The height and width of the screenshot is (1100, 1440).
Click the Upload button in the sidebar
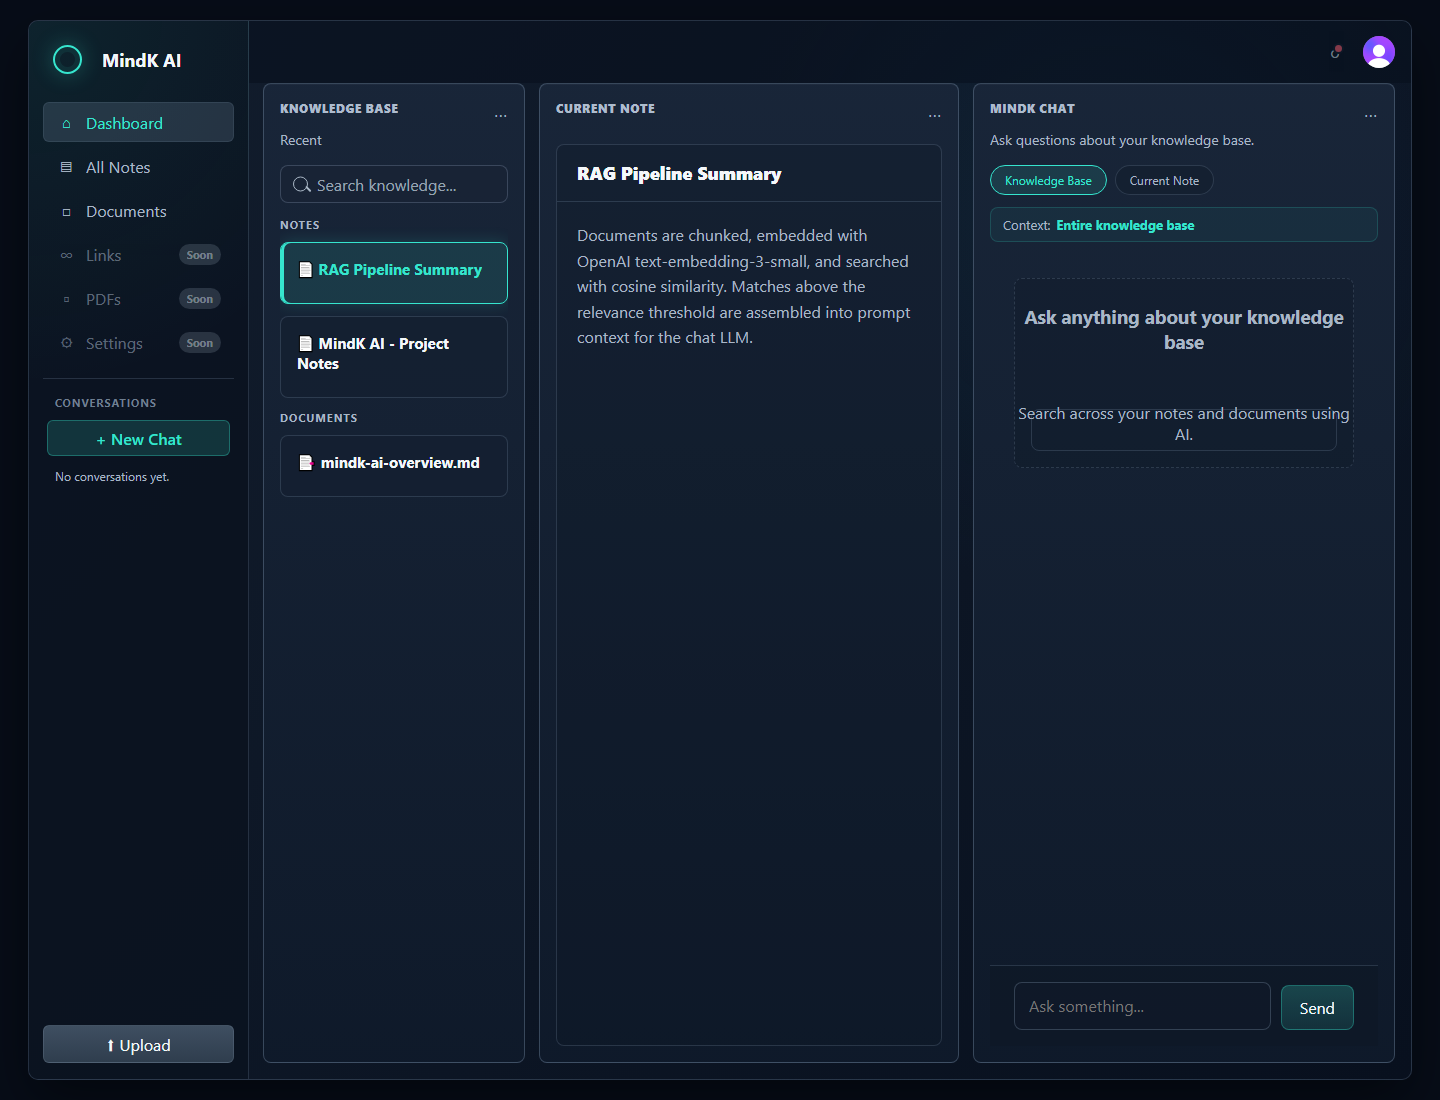[138, 1044]
